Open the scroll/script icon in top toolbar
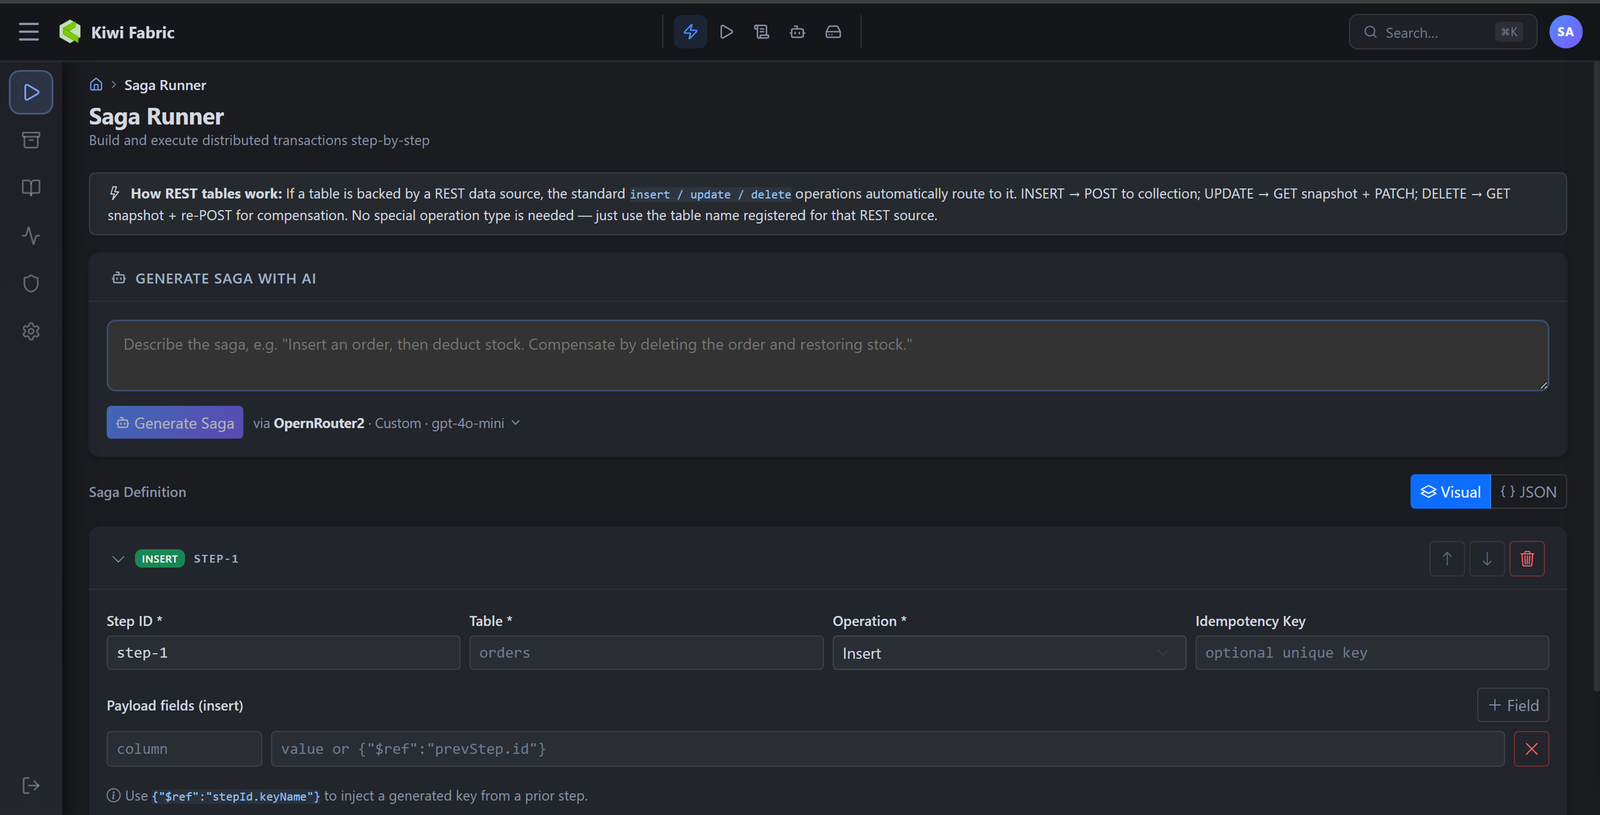Screen dimensions: 1600x815 pyautogui.click(x=762, y=32)
